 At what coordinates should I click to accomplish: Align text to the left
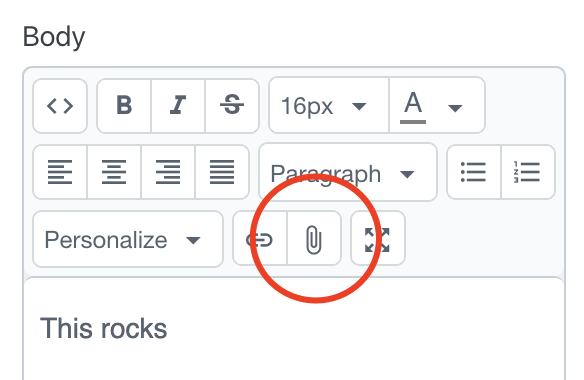click(60, 172)
